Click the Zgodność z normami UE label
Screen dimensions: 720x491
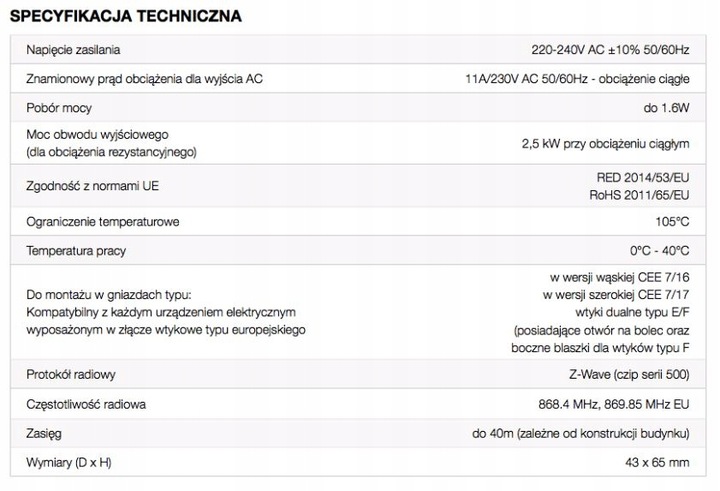point(95,186)
